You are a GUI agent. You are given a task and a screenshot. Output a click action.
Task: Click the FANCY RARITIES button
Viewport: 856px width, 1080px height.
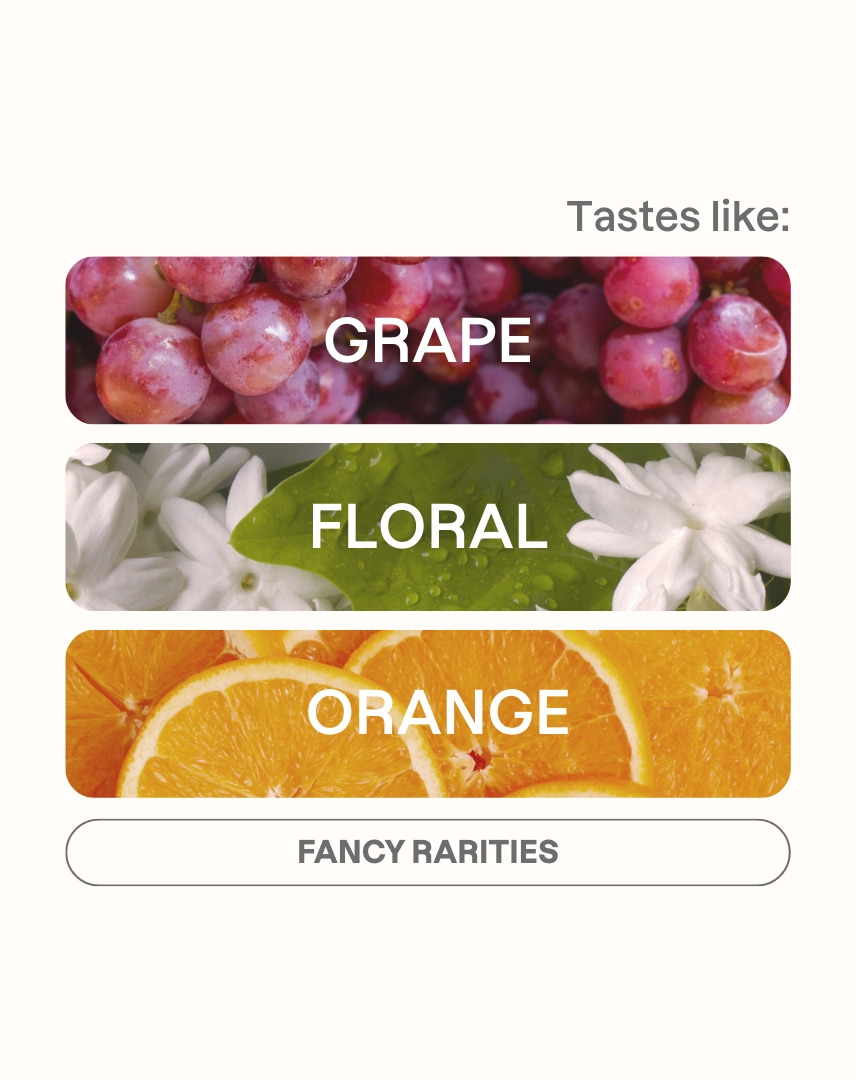(x=427, y=852)
